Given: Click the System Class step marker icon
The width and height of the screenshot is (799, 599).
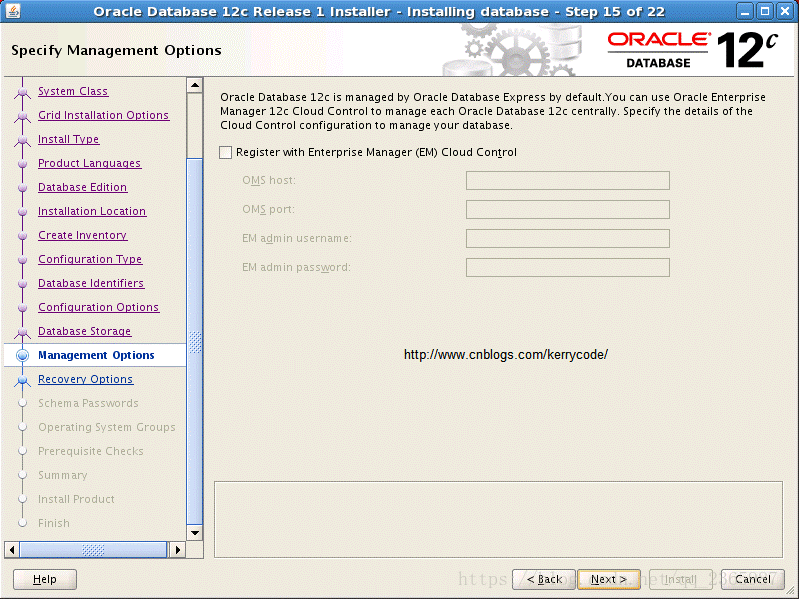Looking at the screenshot, I should [22, 92].
